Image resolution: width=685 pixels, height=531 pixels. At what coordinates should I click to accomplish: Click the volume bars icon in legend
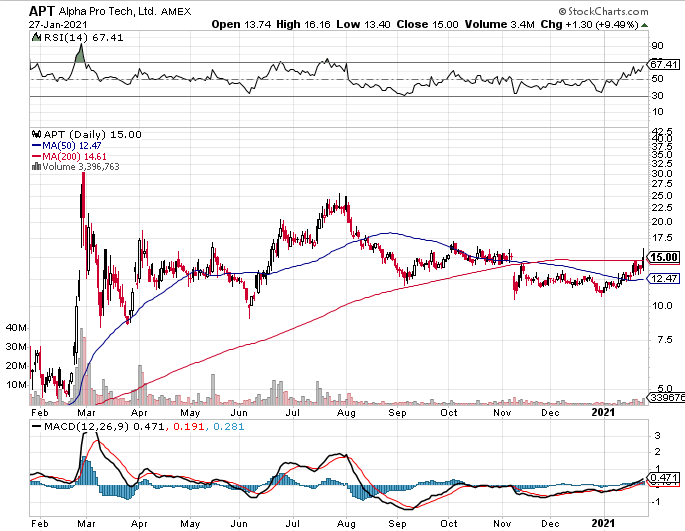click(x=37, y=167)
